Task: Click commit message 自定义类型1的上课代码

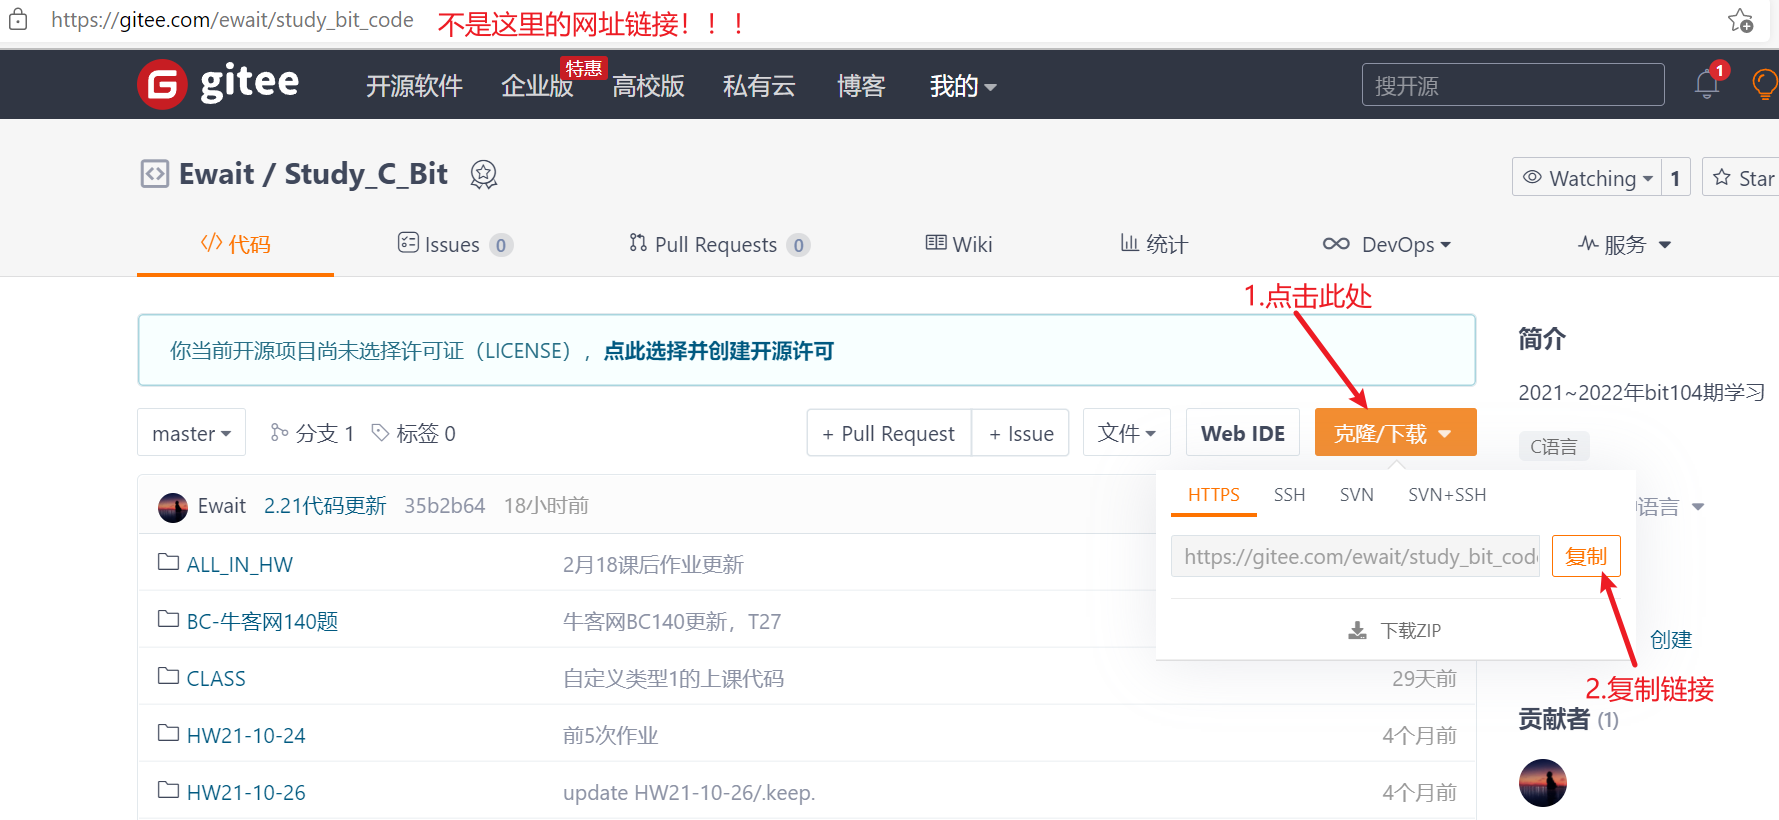Action: (673, 678)
